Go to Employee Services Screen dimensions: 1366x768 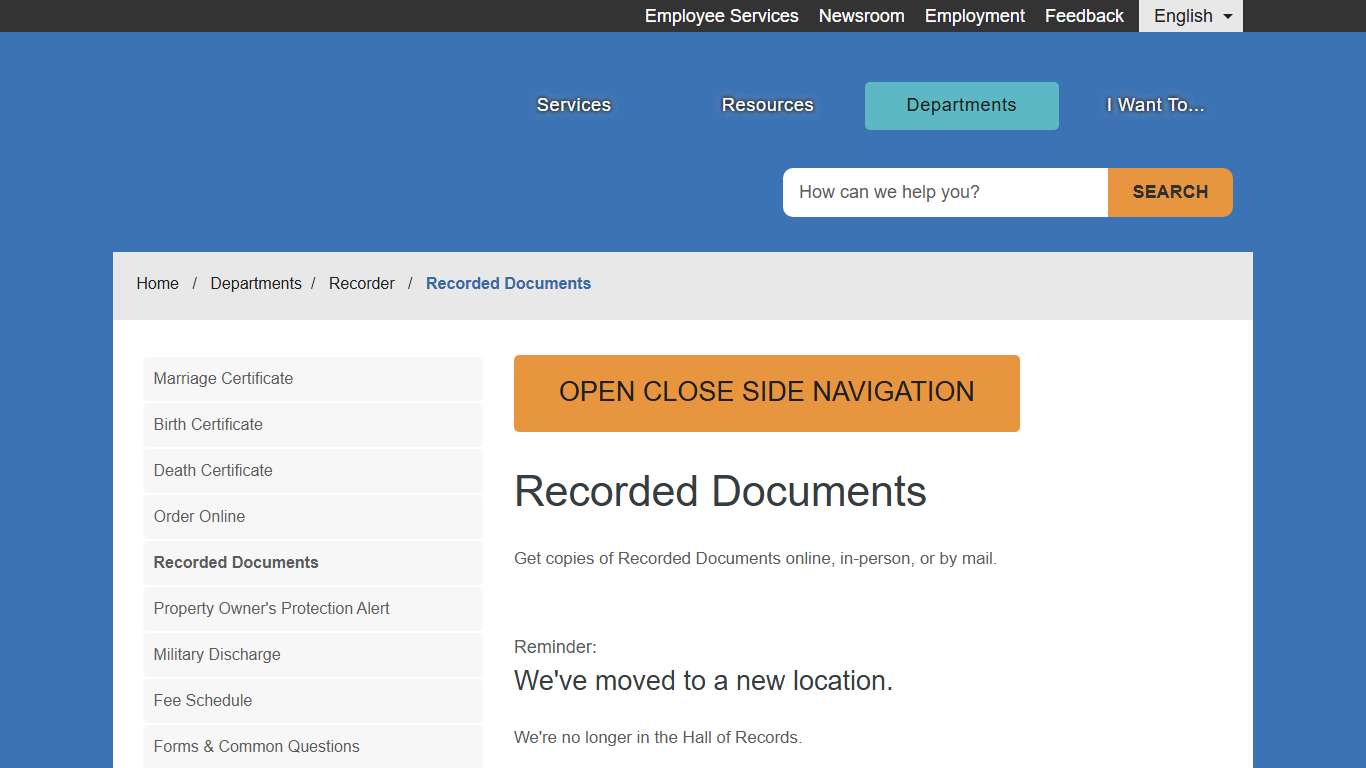click(x=721, y=16)
